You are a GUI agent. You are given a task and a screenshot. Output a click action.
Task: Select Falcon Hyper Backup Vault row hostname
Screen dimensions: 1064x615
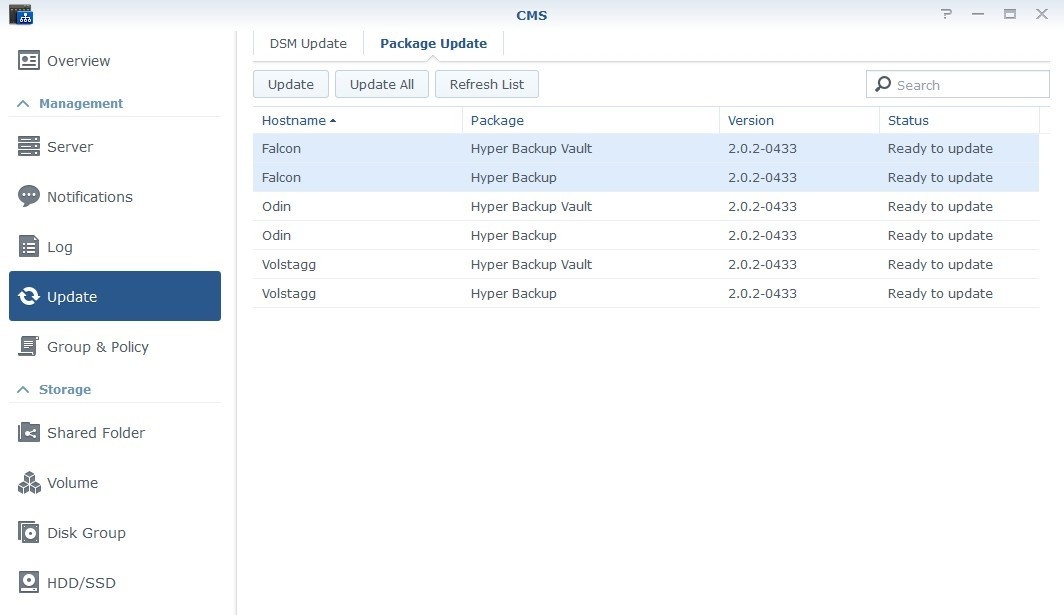pos(281,149)
